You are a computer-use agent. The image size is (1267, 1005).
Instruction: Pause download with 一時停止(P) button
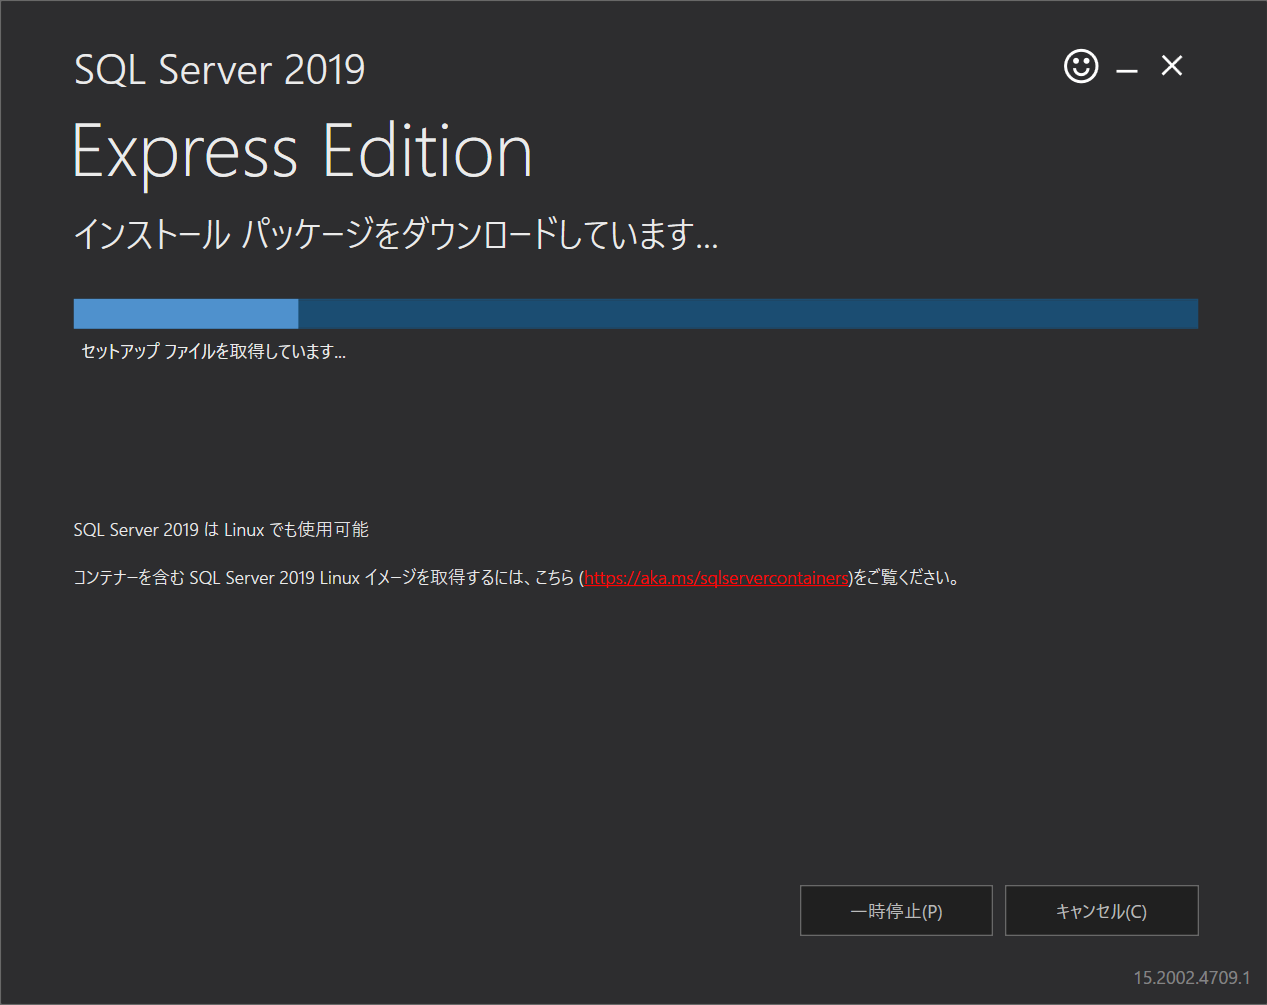point(896,911)
